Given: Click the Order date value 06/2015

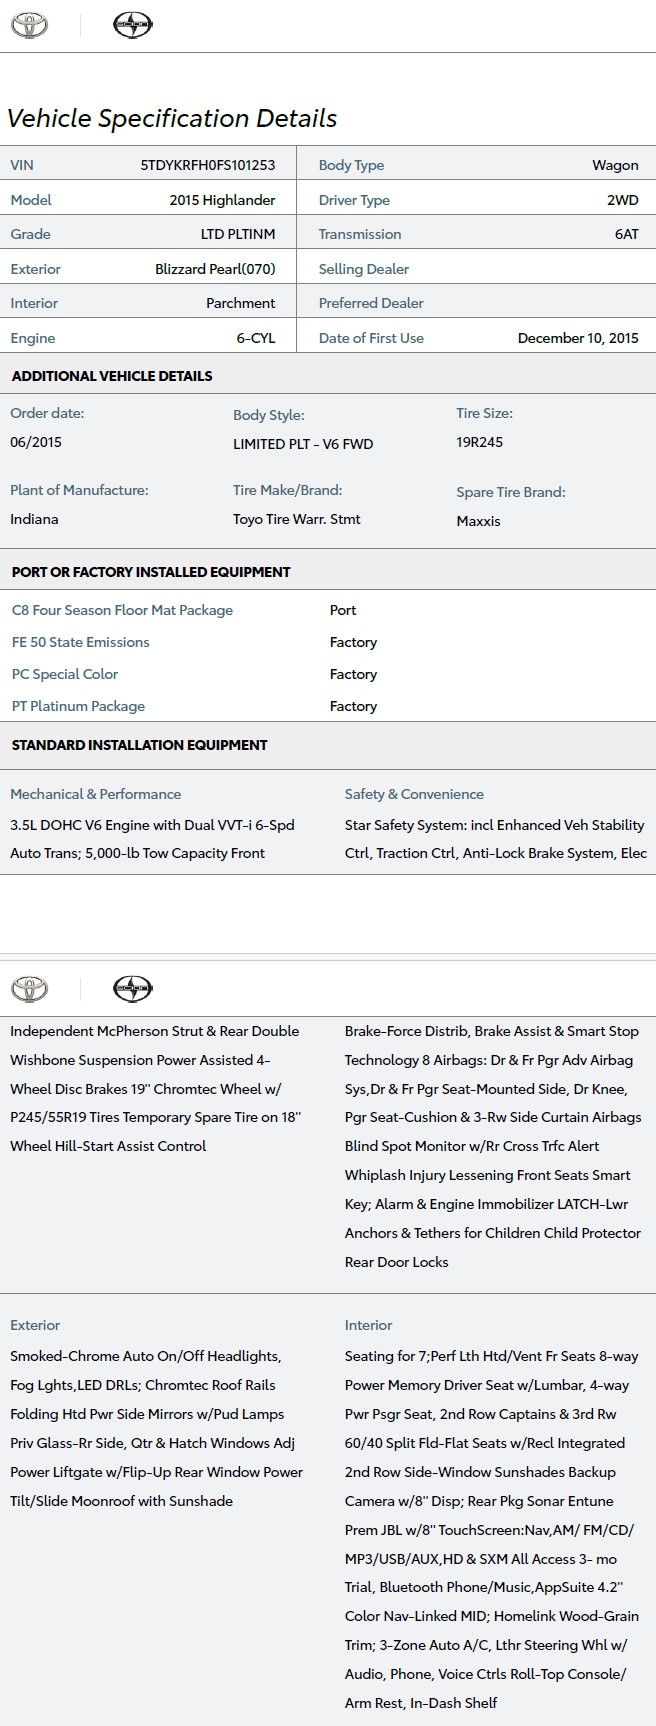Looking at the screenshot, I should (x=36, y=442).
